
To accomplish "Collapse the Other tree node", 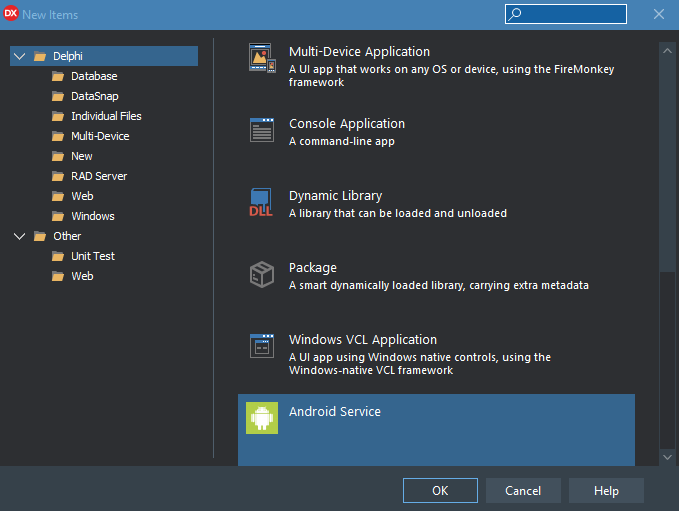I will 19,236.
